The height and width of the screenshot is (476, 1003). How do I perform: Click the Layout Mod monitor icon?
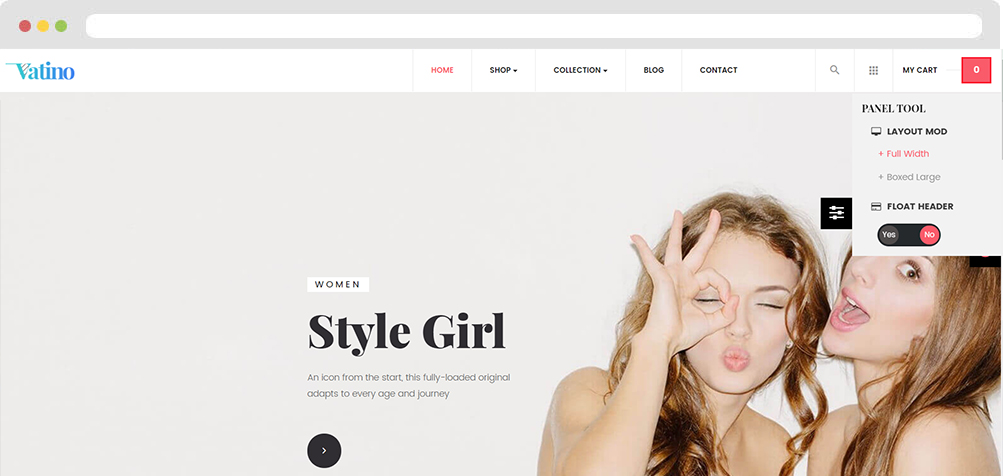pos(876,131)
